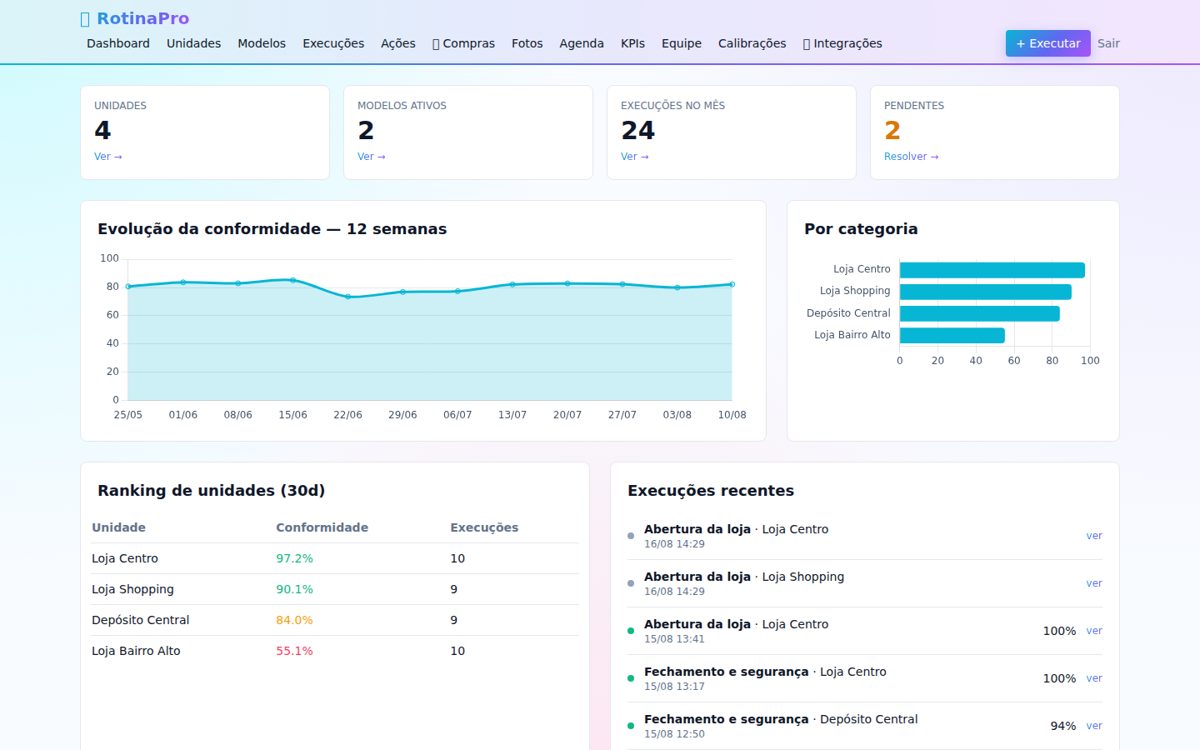Click Resolver link in Pendentes card
The height and width of the screenshot is (750, 1200).
(x=911, y=156)
